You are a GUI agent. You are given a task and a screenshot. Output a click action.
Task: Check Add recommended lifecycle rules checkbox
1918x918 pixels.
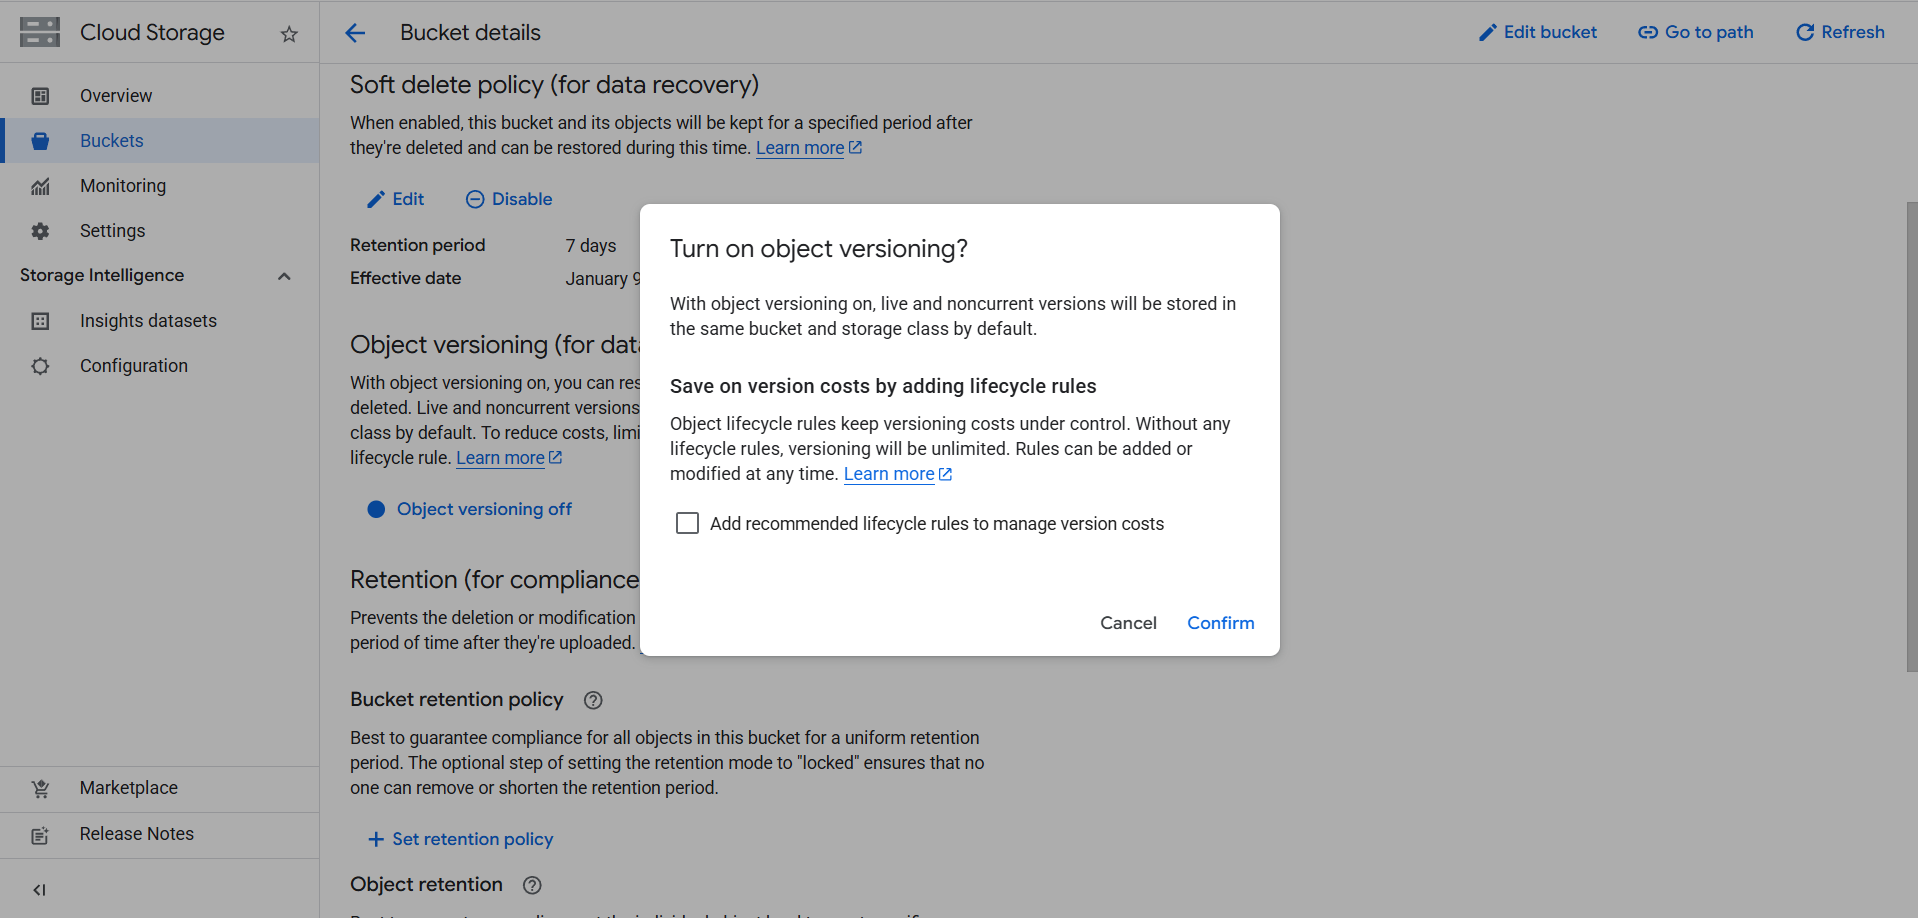pyautogui.click(x=687, y=524)
